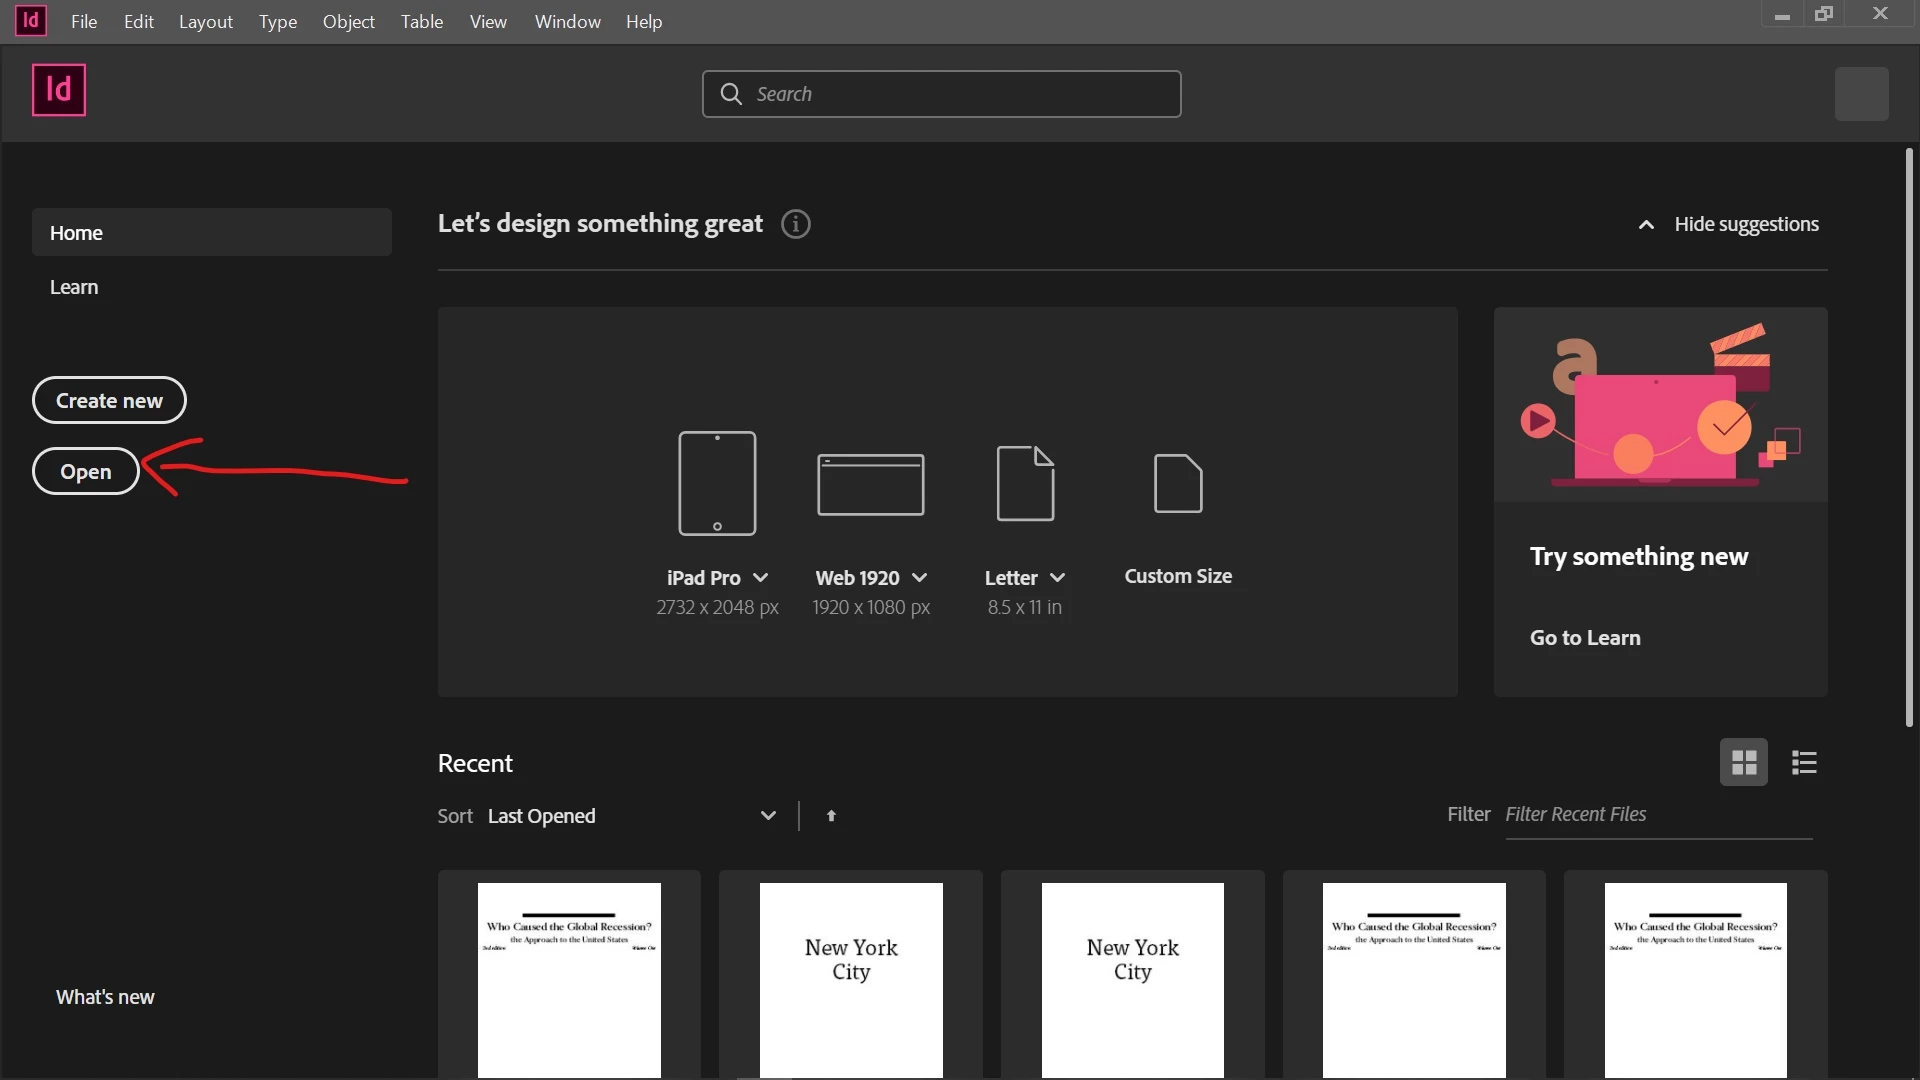Open the Layout menu
Screen dimensions: 1920x1080
pyautogui.click(x=205, y=21)
